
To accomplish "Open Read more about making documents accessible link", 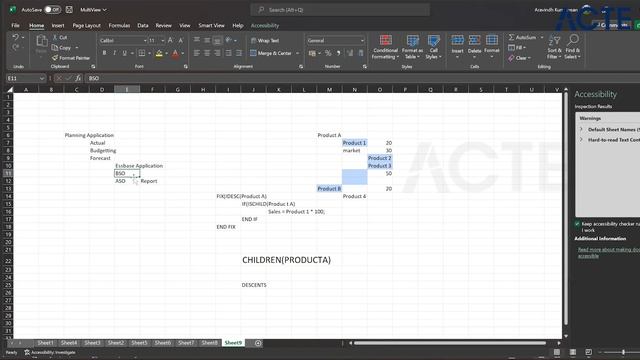I will (x=608, y=253).
